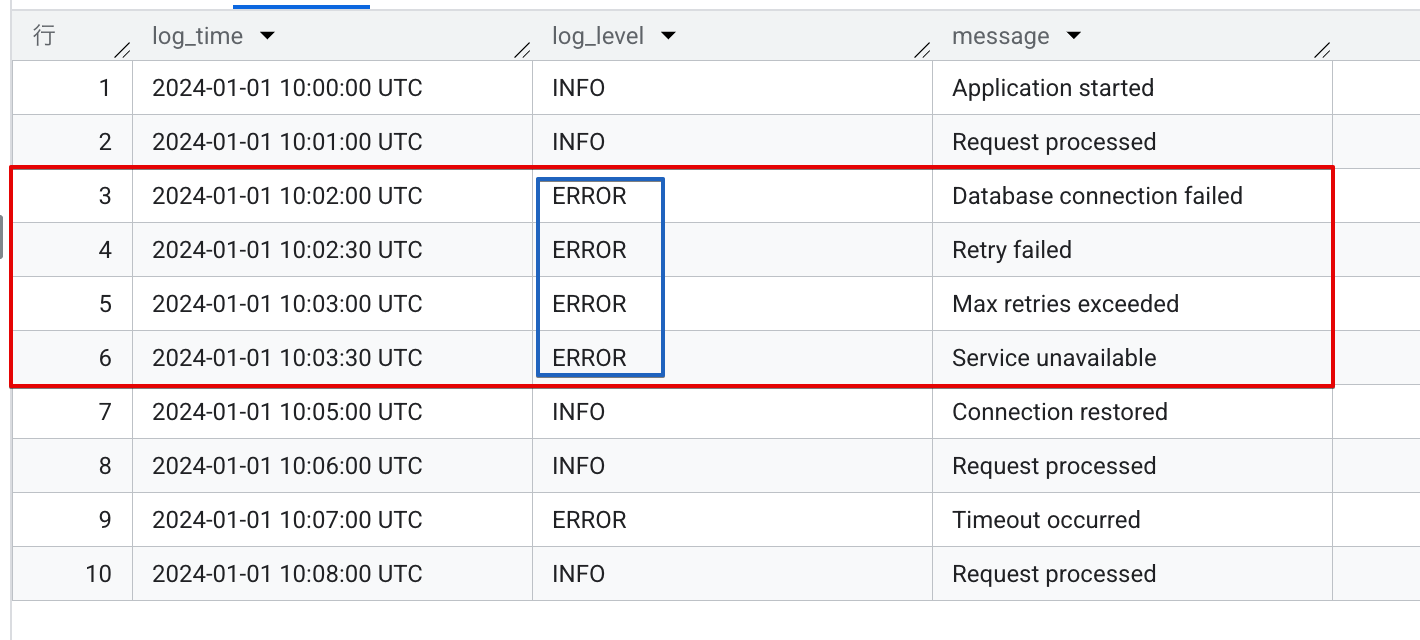Click the resize handle after message column

pos(1322,50)
